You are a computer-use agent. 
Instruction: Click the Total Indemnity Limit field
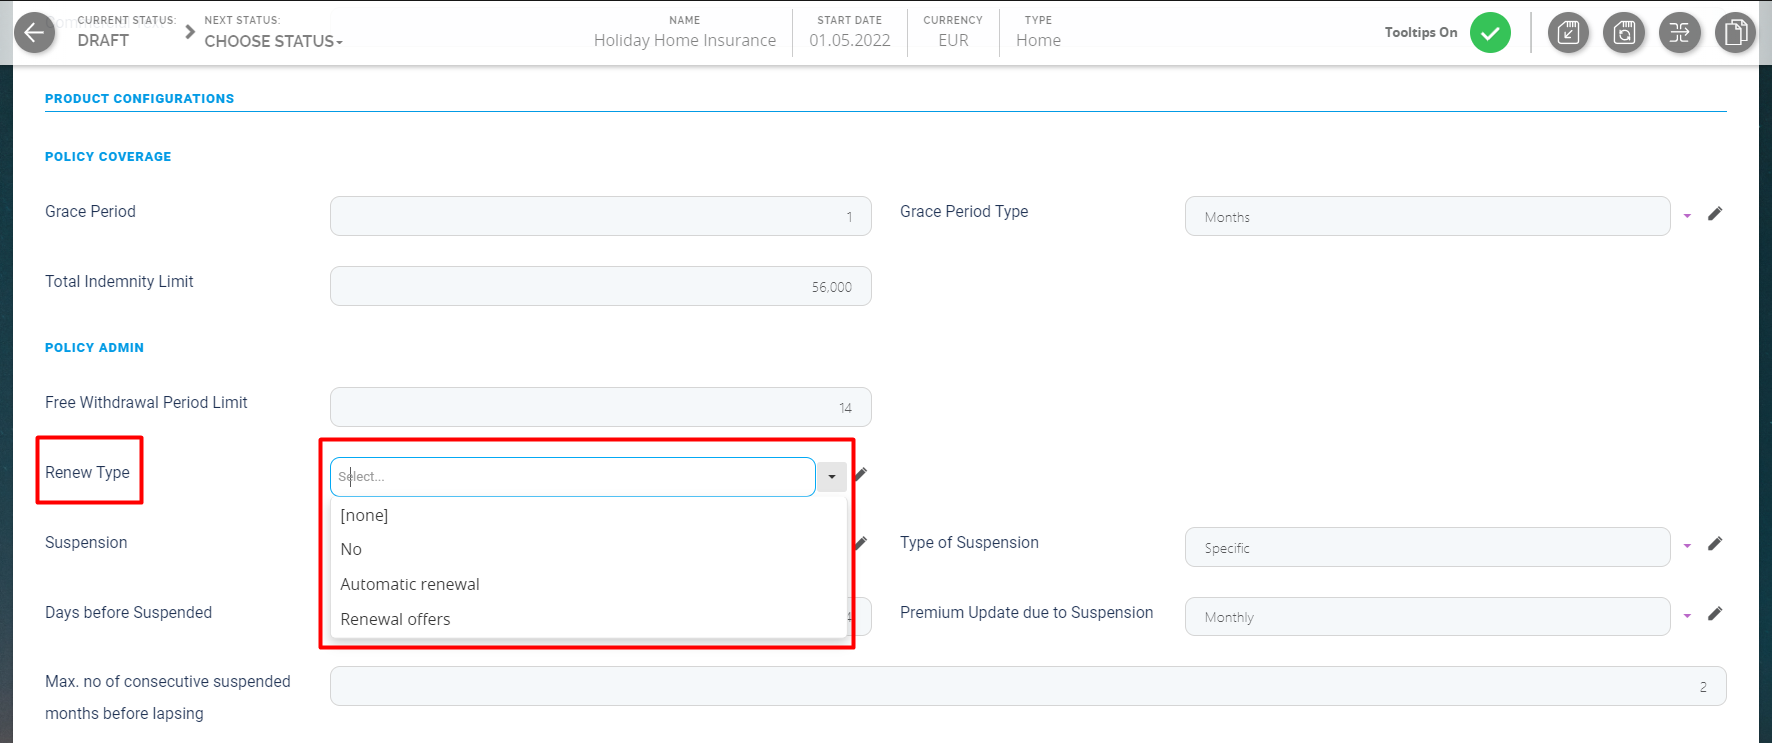[600, 286]
